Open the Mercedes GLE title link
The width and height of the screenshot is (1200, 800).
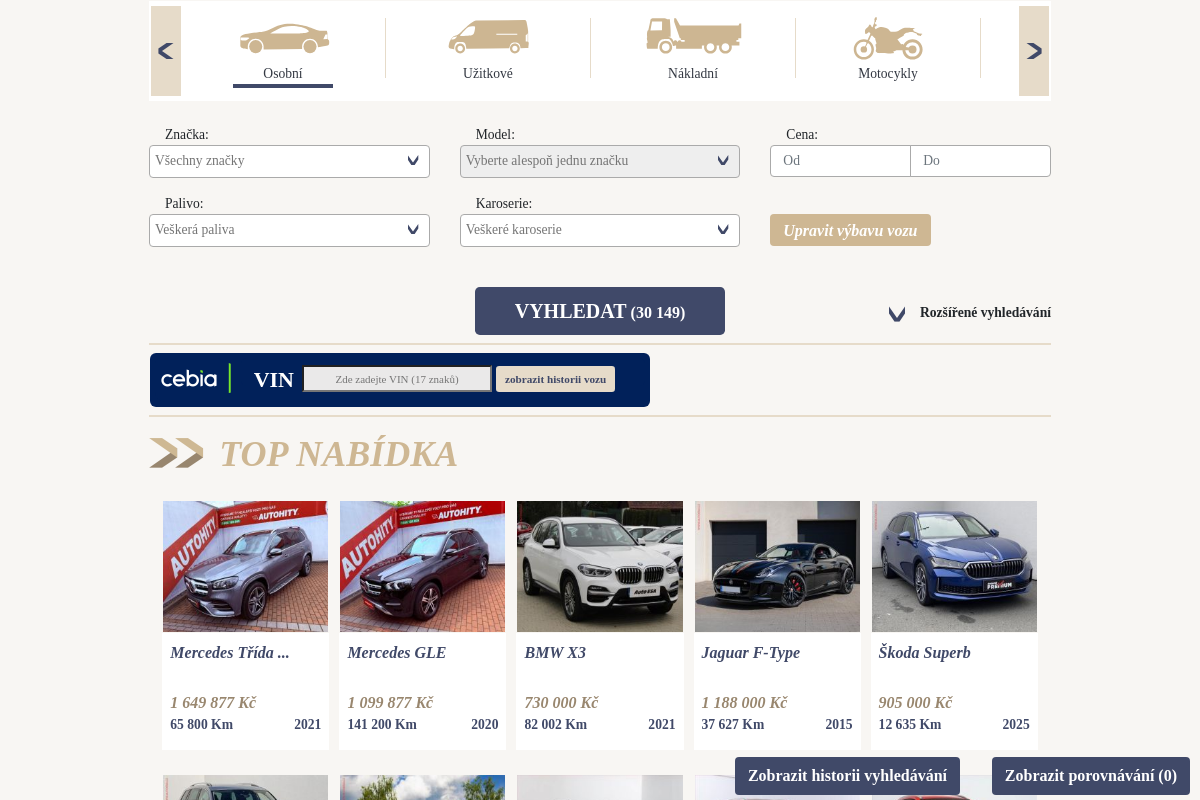396,653
